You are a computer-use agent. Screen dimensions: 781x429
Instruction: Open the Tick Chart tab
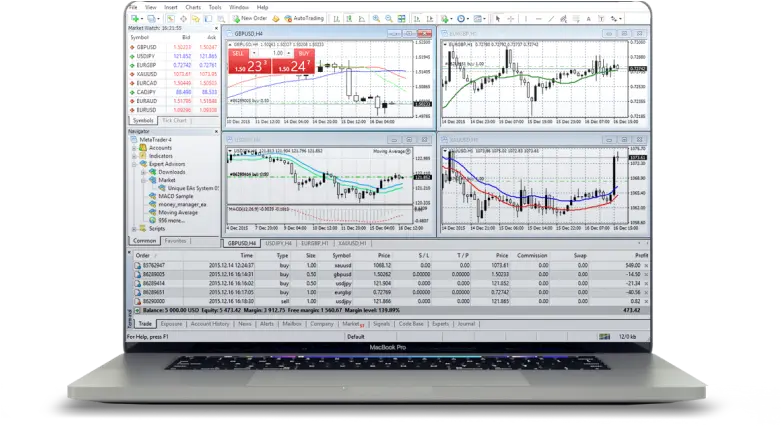click(176, 120)
